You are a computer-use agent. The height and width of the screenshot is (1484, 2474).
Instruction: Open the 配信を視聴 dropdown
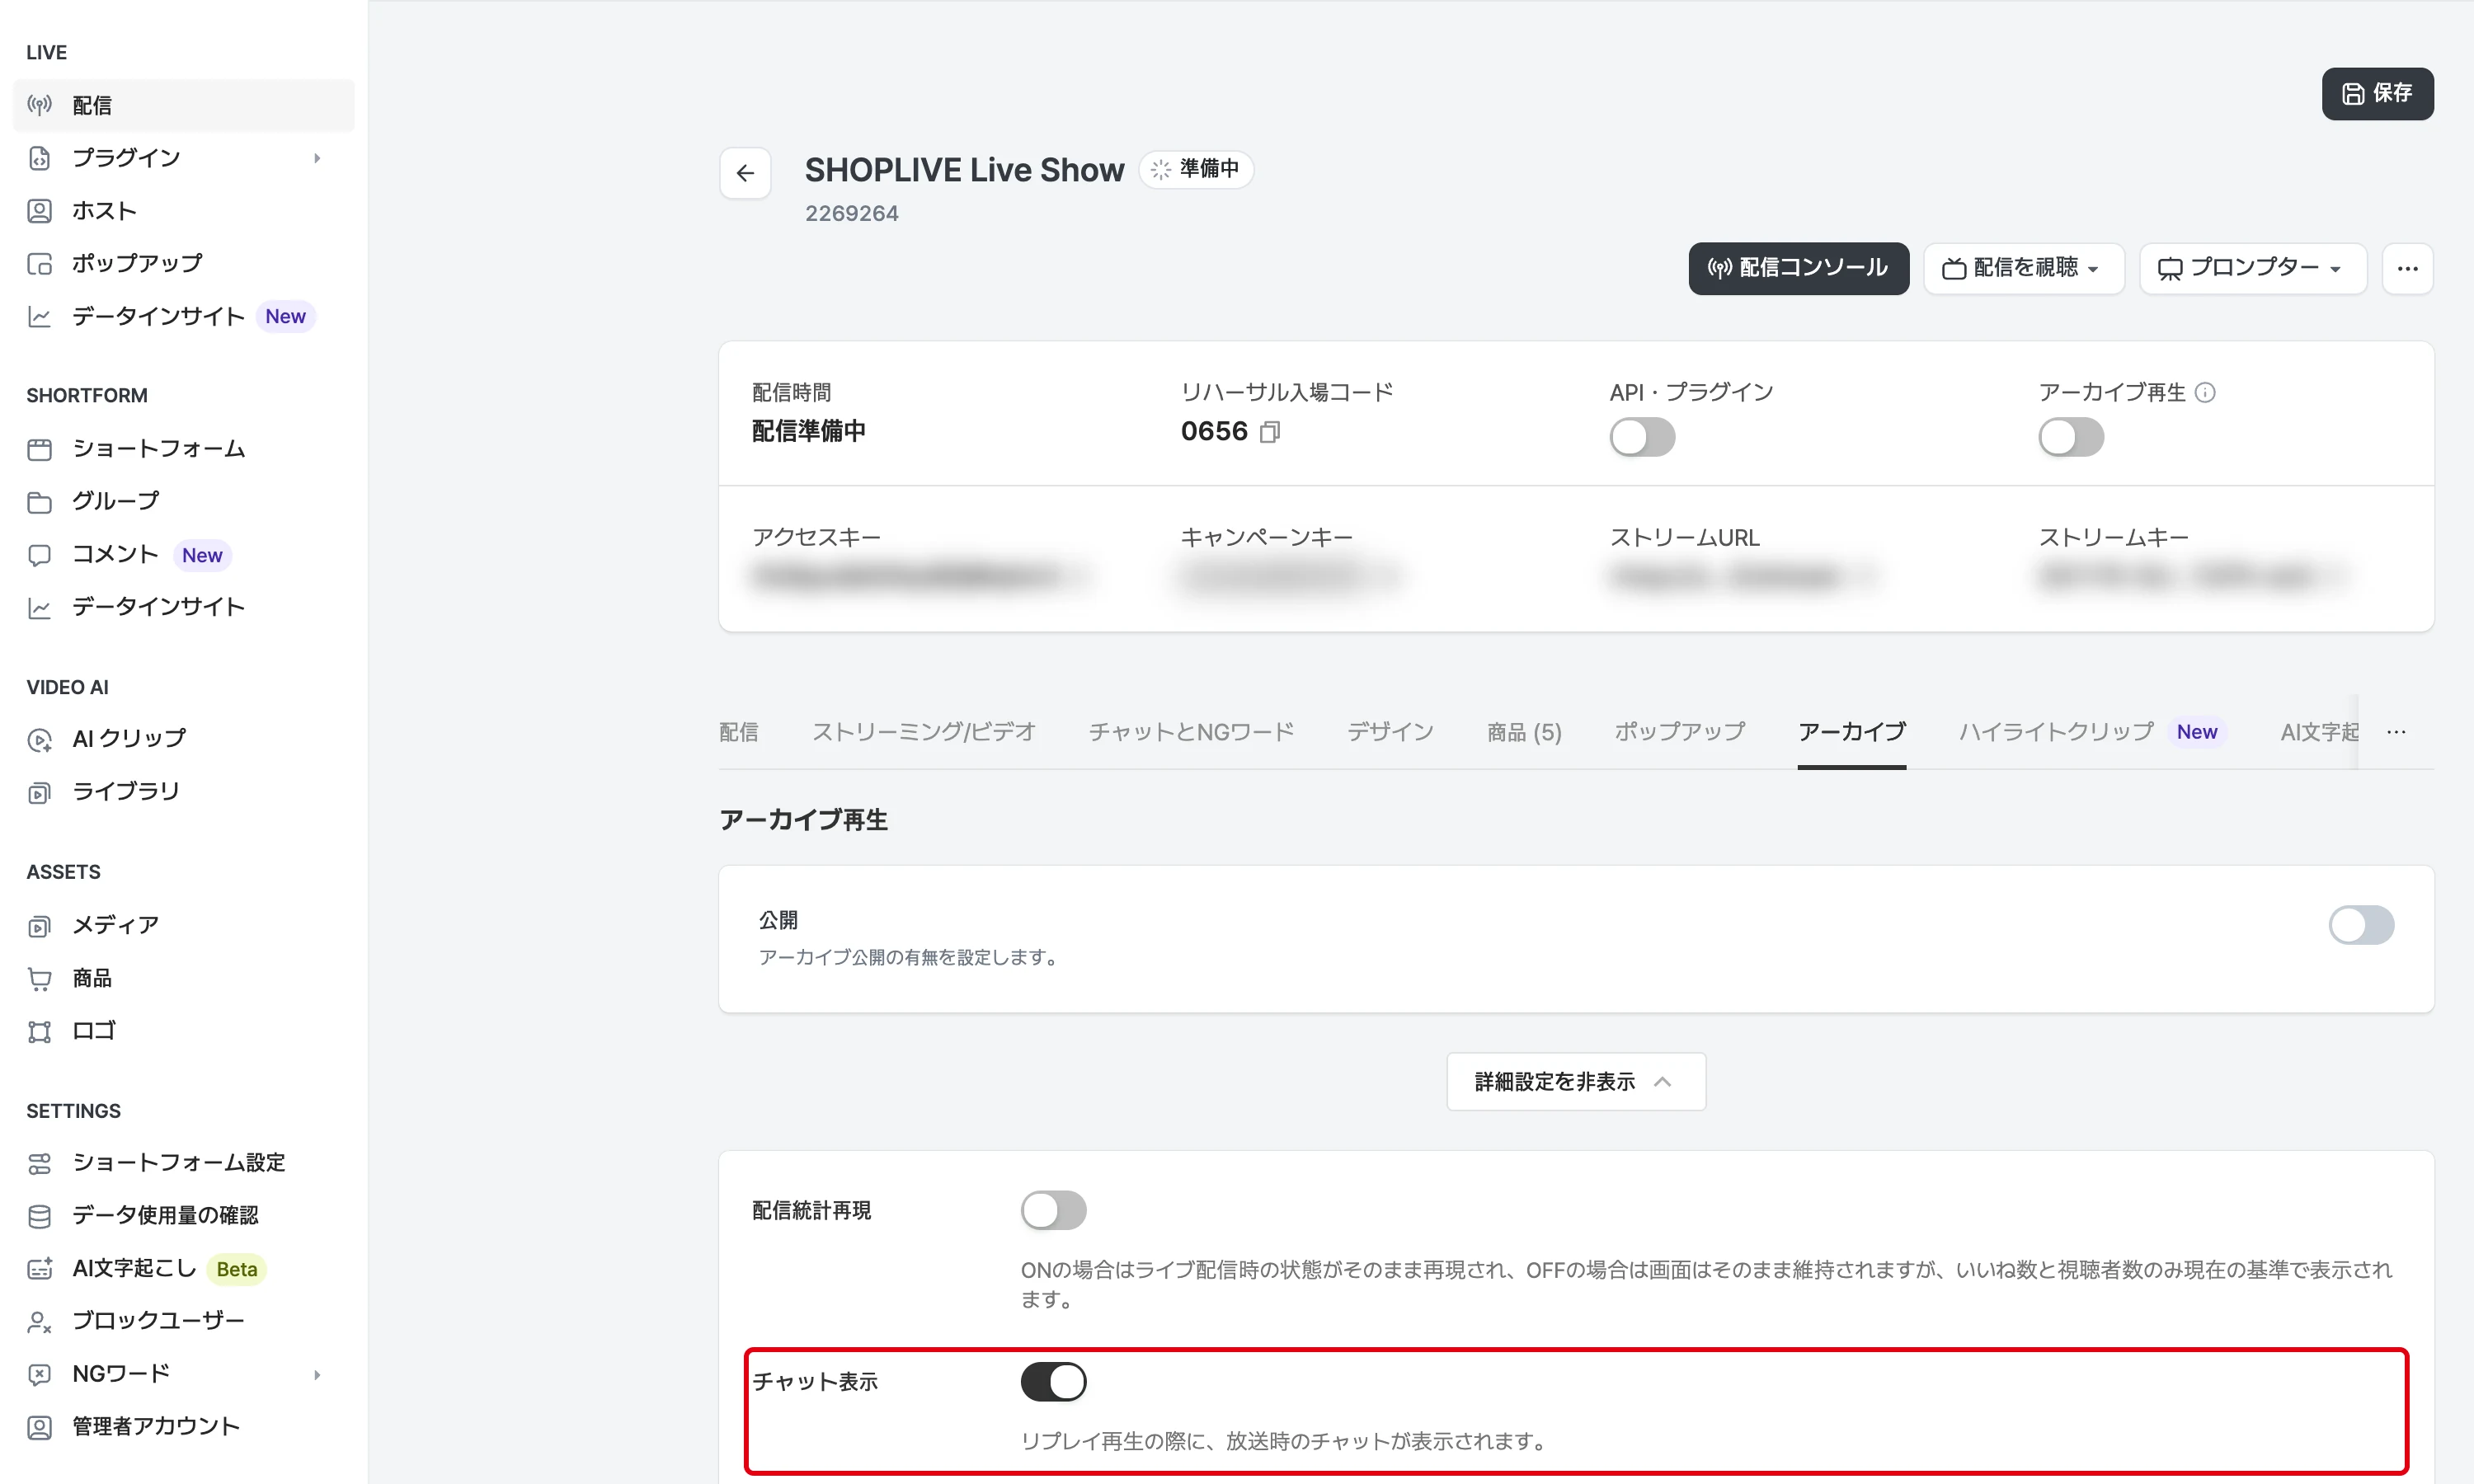[x=2023, y=268]
